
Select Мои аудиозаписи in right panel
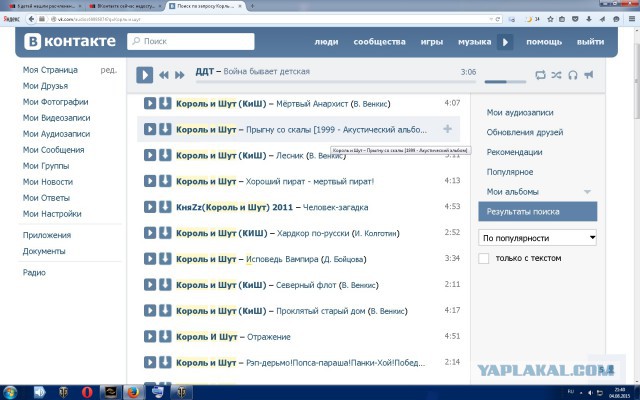520,112
